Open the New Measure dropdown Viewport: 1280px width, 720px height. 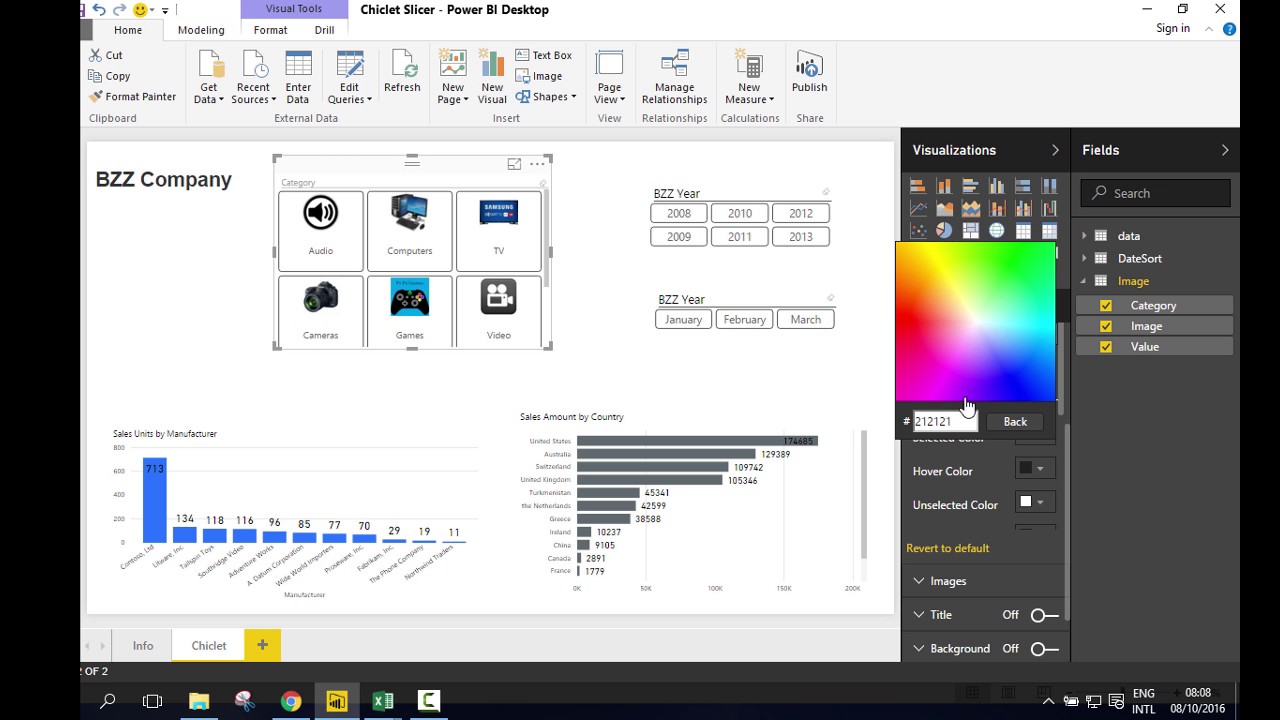[749, 77]
